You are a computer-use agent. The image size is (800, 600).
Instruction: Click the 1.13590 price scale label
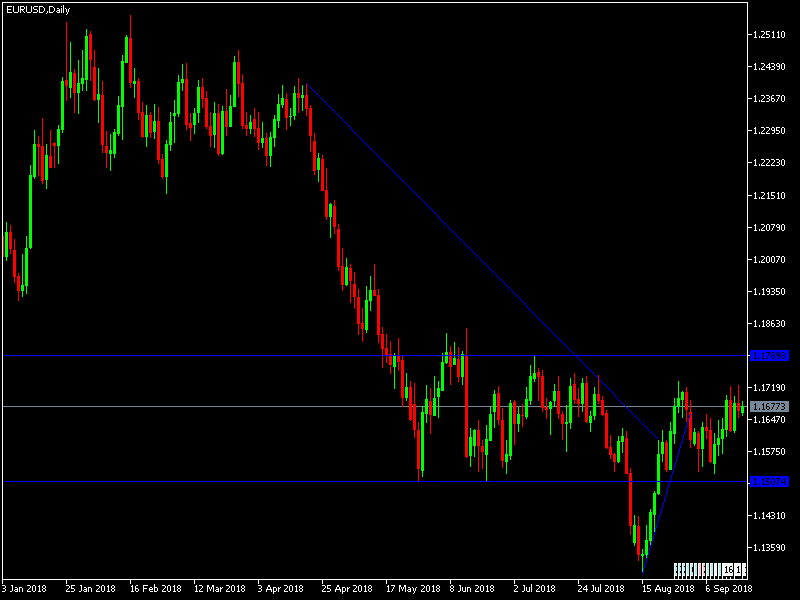[x=768, y=549]
